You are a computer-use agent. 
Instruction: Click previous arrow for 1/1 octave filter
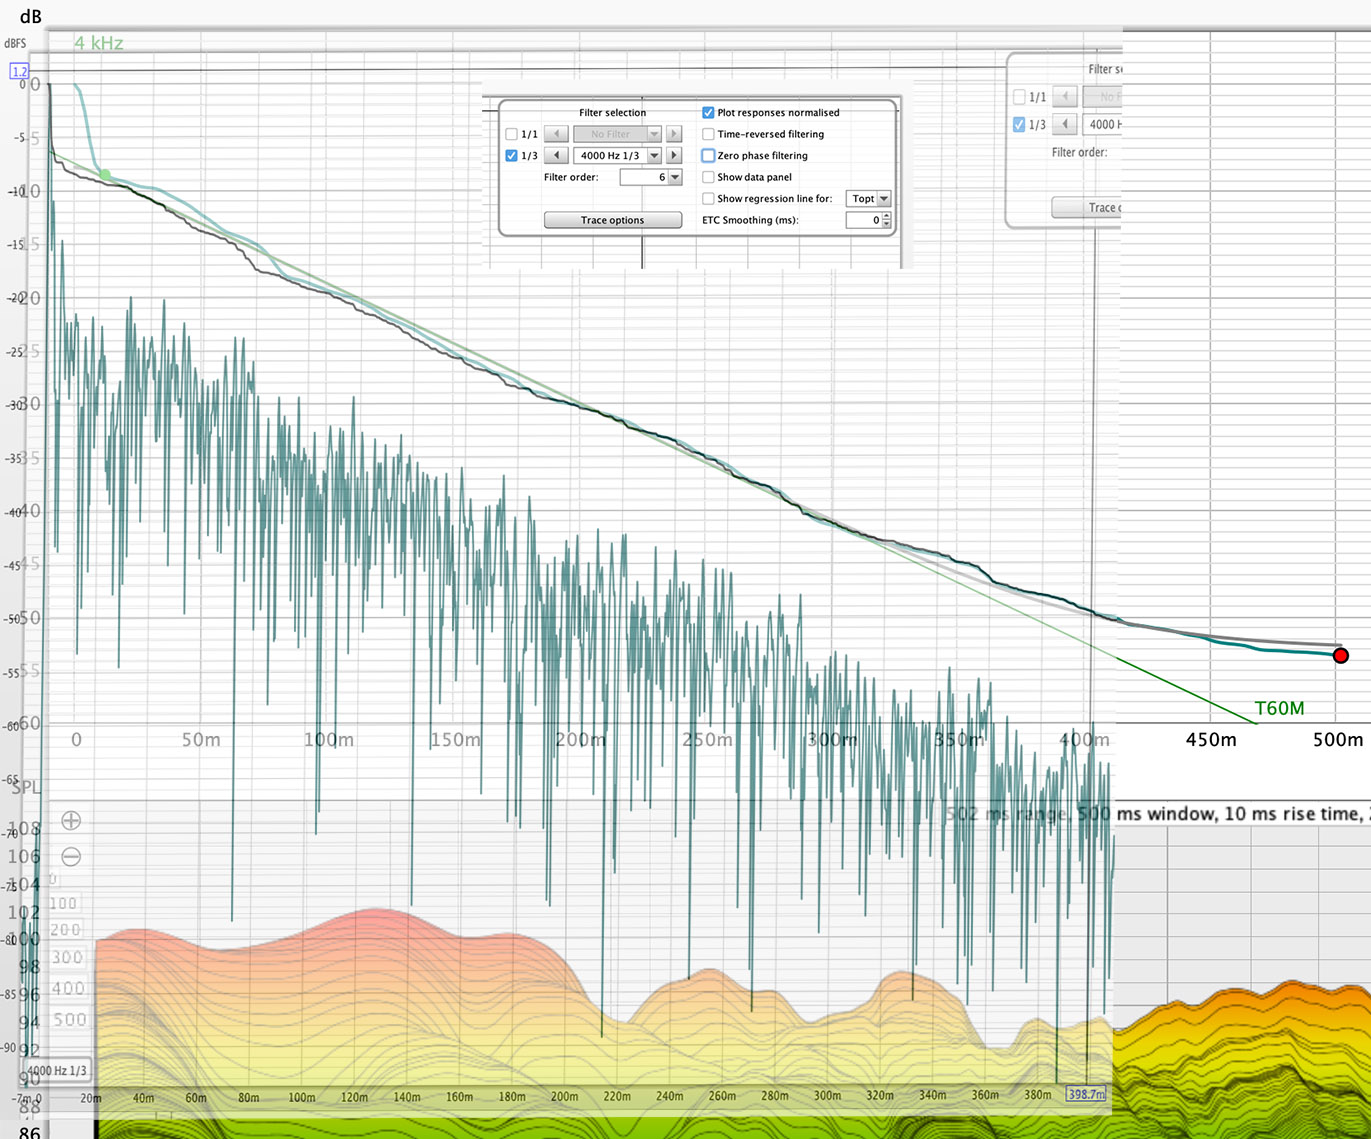(556, 134)
